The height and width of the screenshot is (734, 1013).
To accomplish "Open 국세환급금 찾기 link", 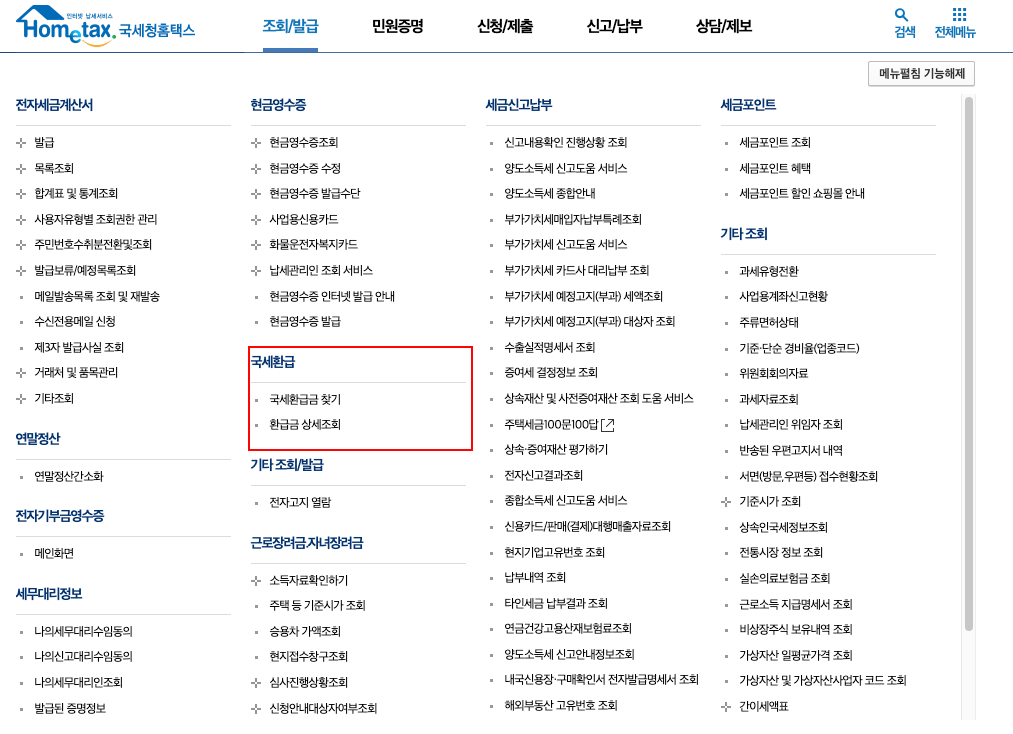I will click(x=305, y=399).
